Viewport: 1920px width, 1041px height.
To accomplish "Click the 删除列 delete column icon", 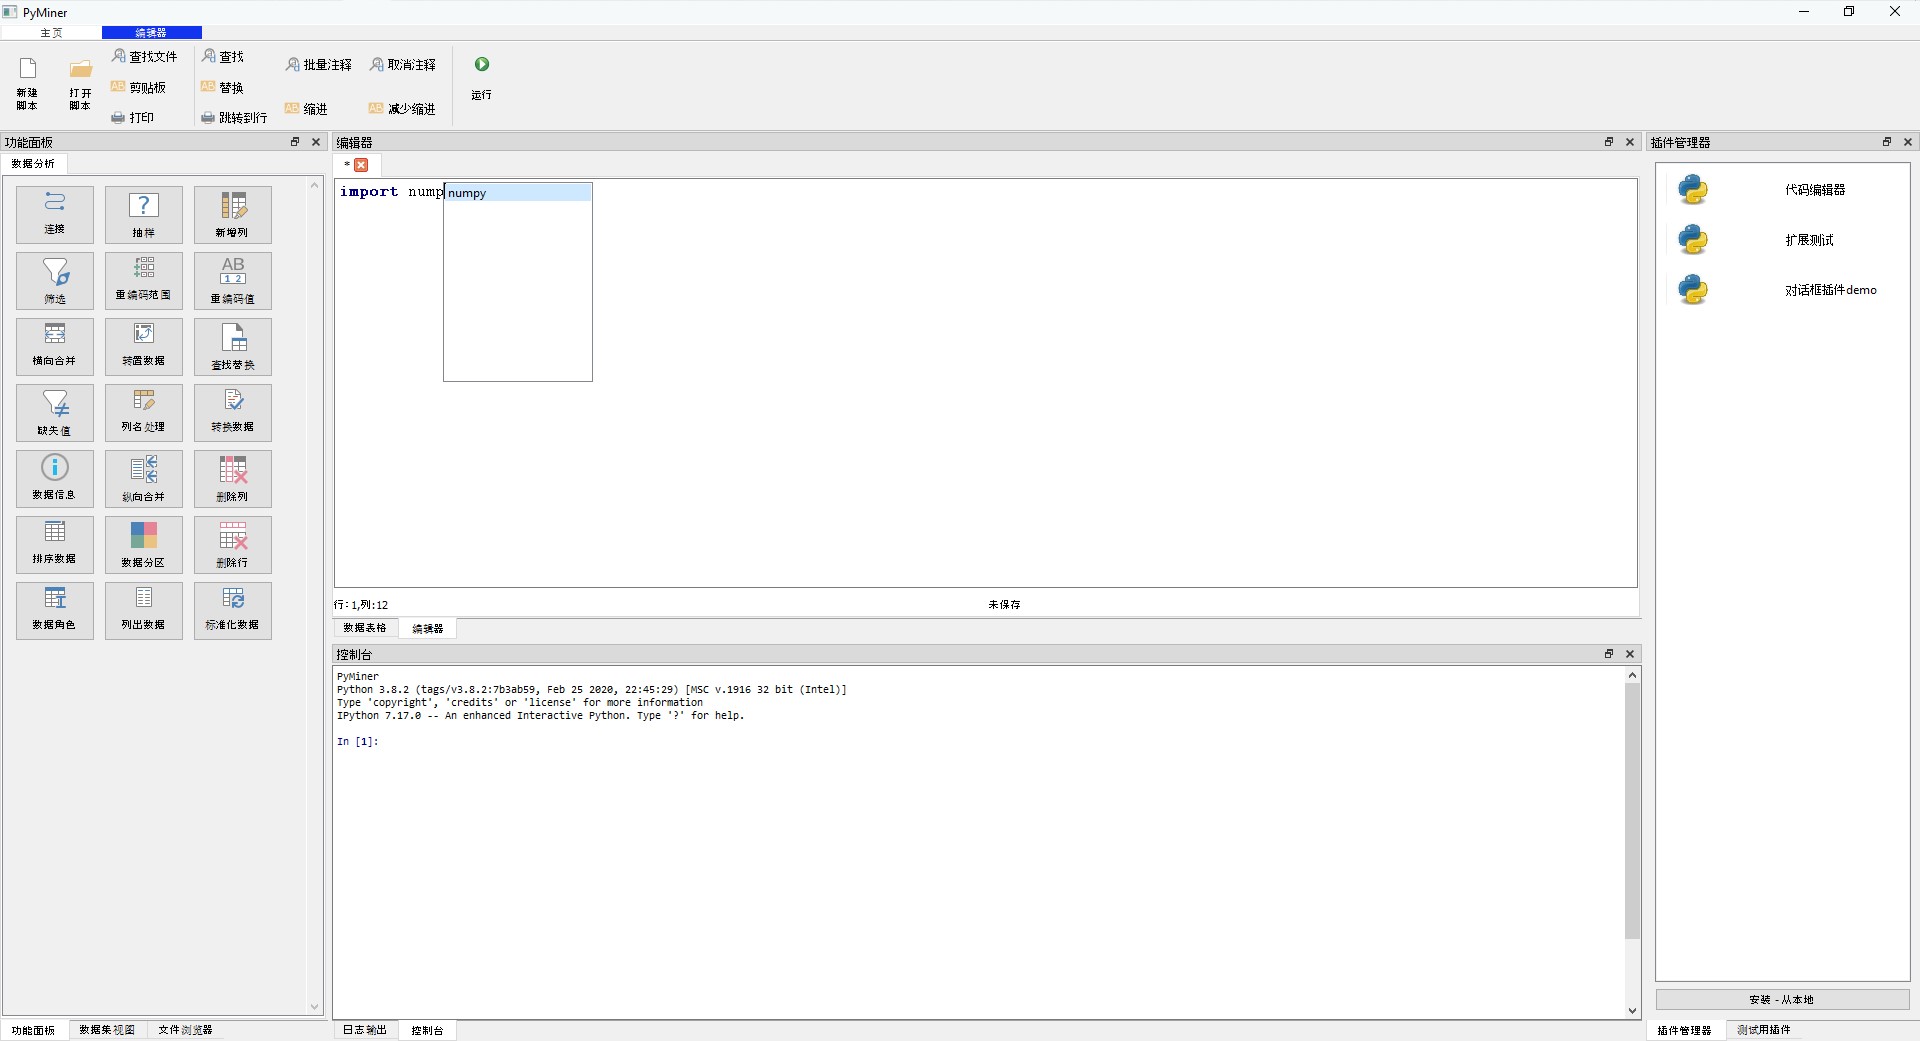I will 233,478.
